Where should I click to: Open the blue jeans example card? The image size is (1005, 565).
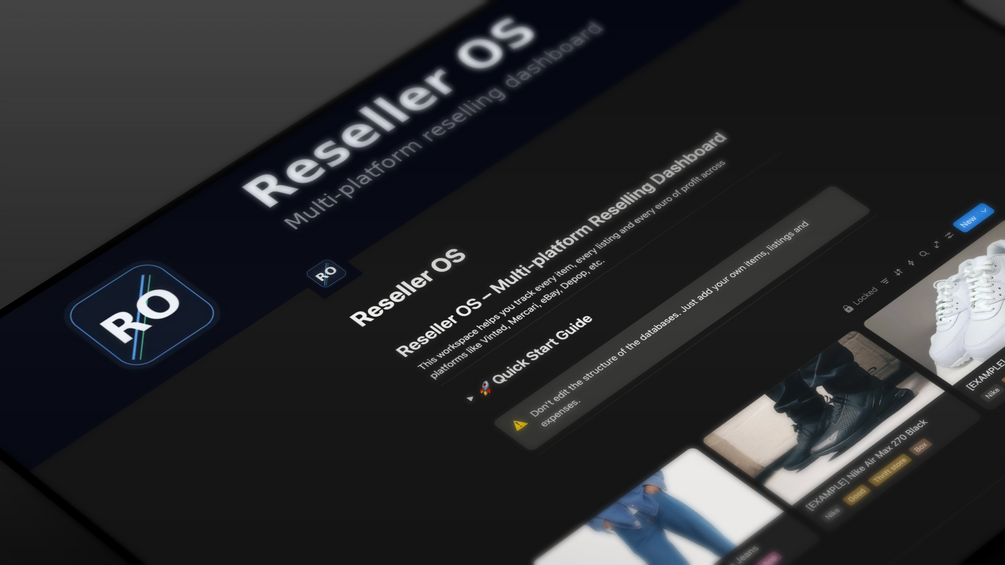667,512
